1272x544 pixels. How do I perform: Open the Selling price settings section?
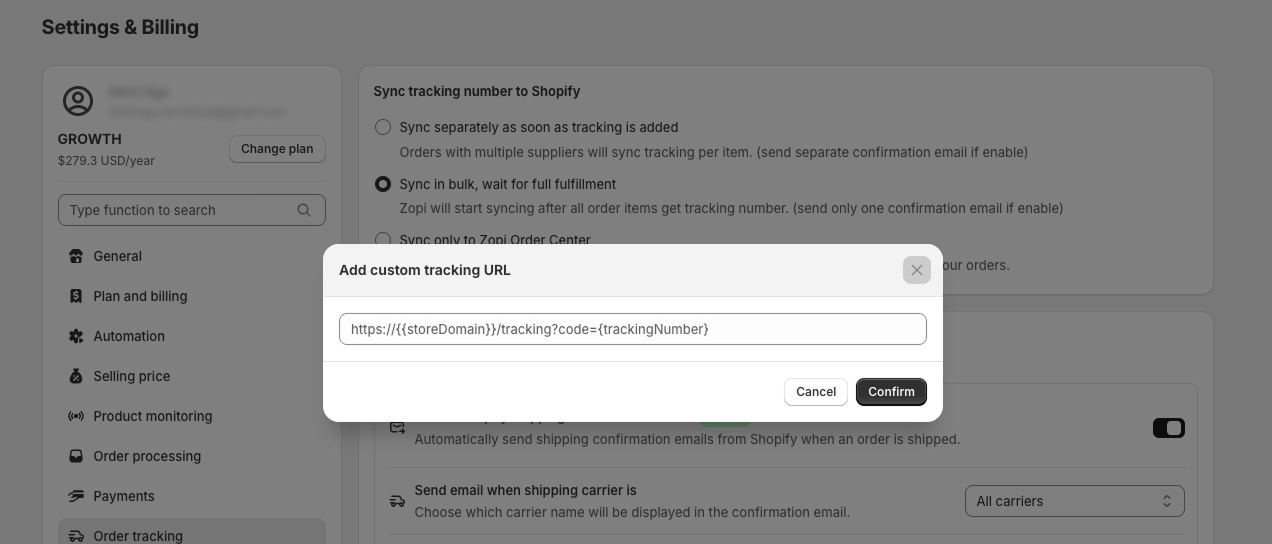point(131,376)
